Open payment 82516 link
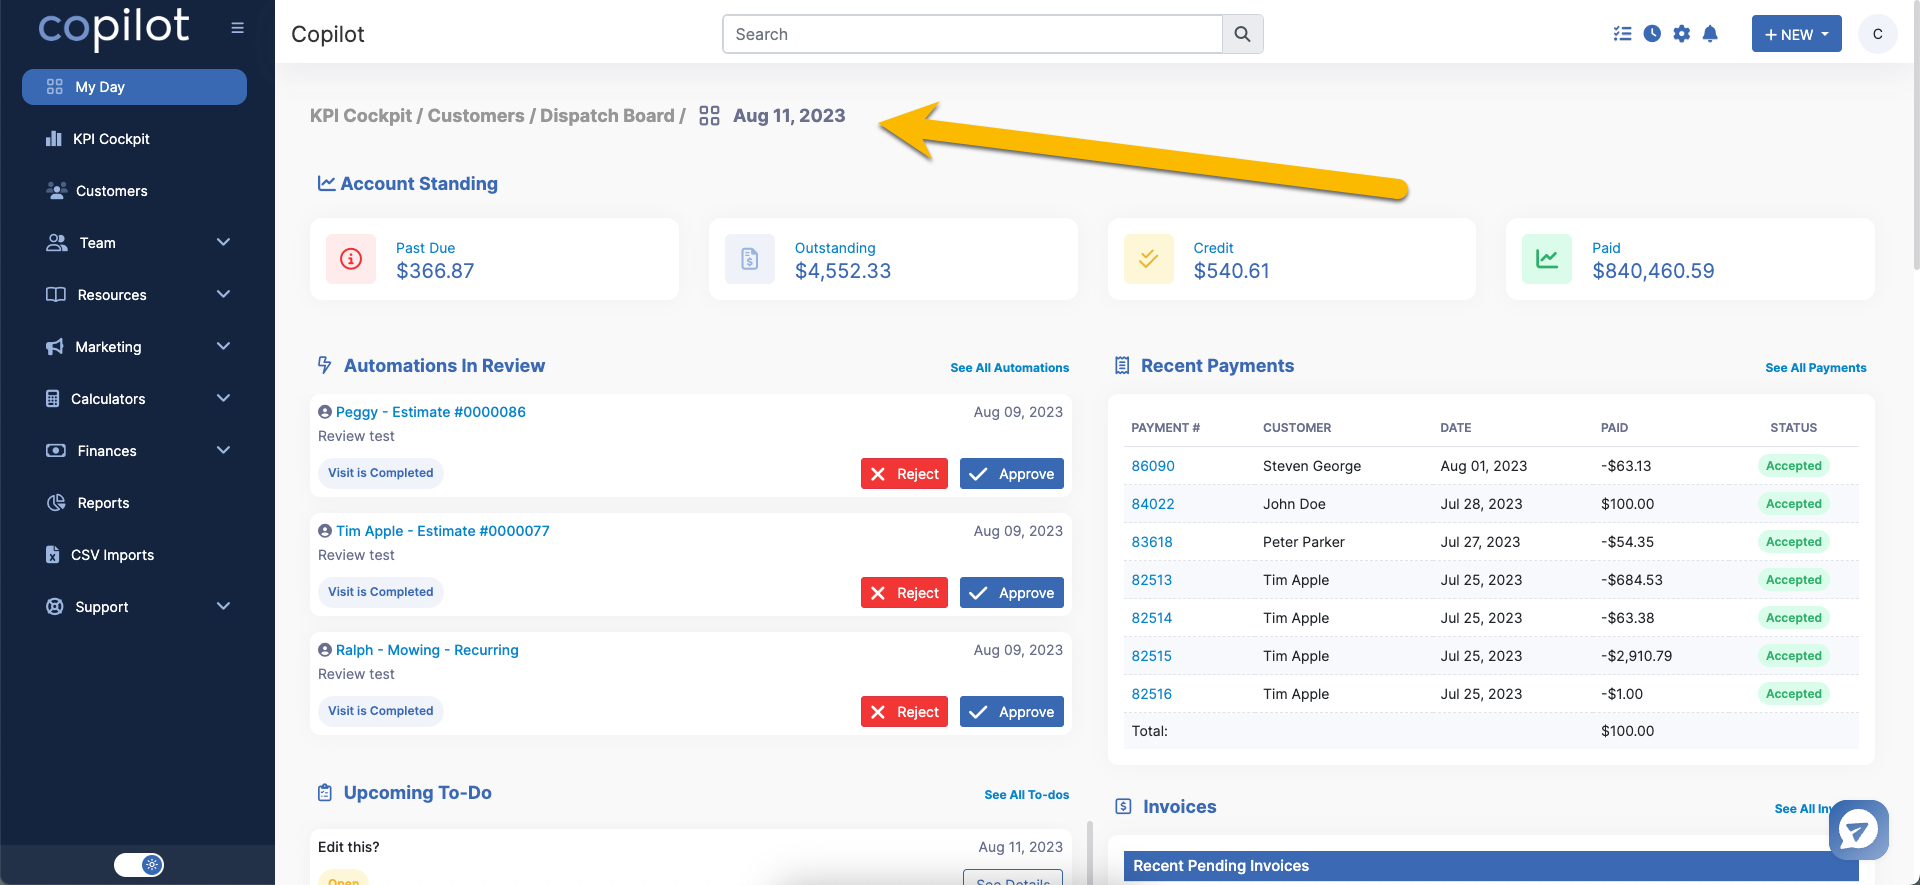Image resolution: width=1920 pixels, height=885 pixels. click(1152, 694)
